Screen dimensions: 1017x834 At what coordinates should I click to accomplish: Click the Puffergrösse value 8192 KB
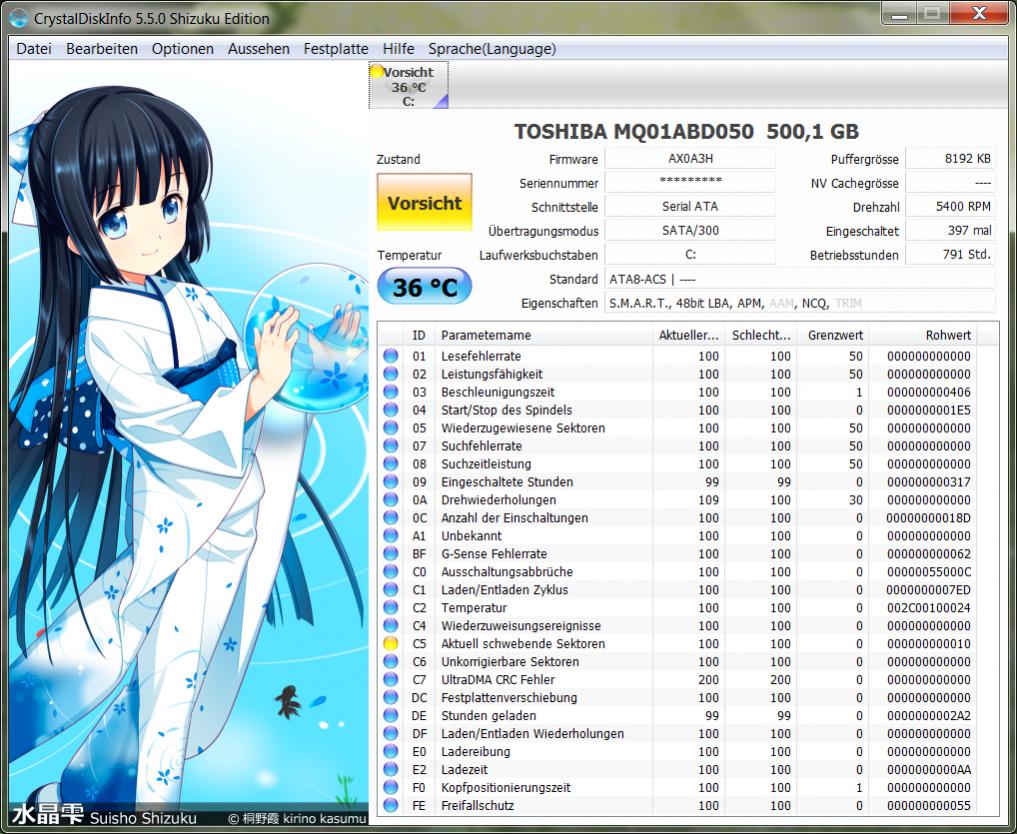click(x=950, y=158)
